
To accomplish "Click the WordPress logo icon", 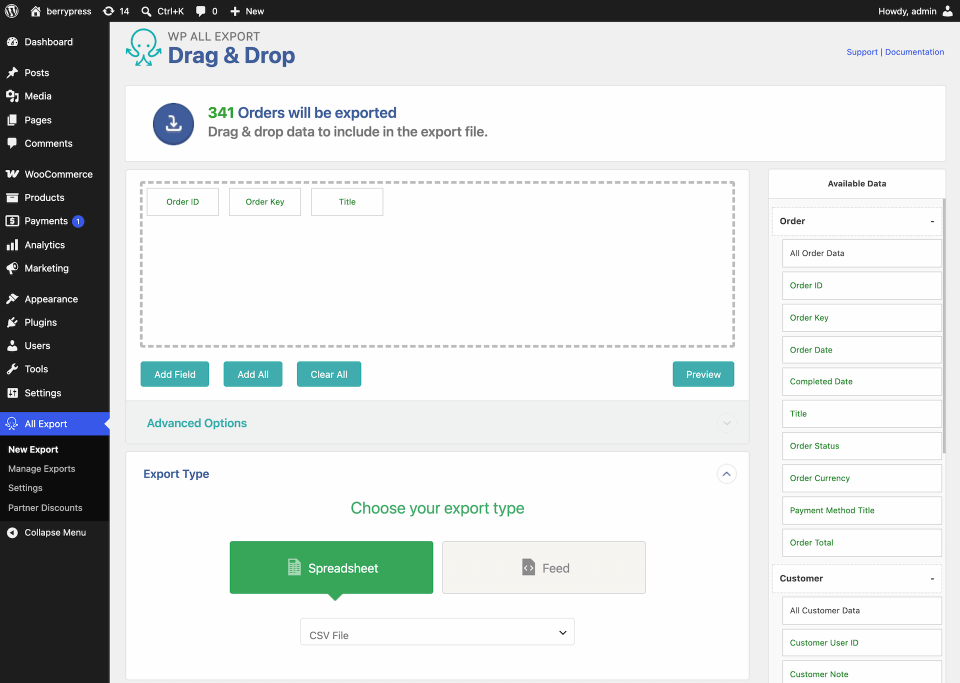I will [12, 11].
